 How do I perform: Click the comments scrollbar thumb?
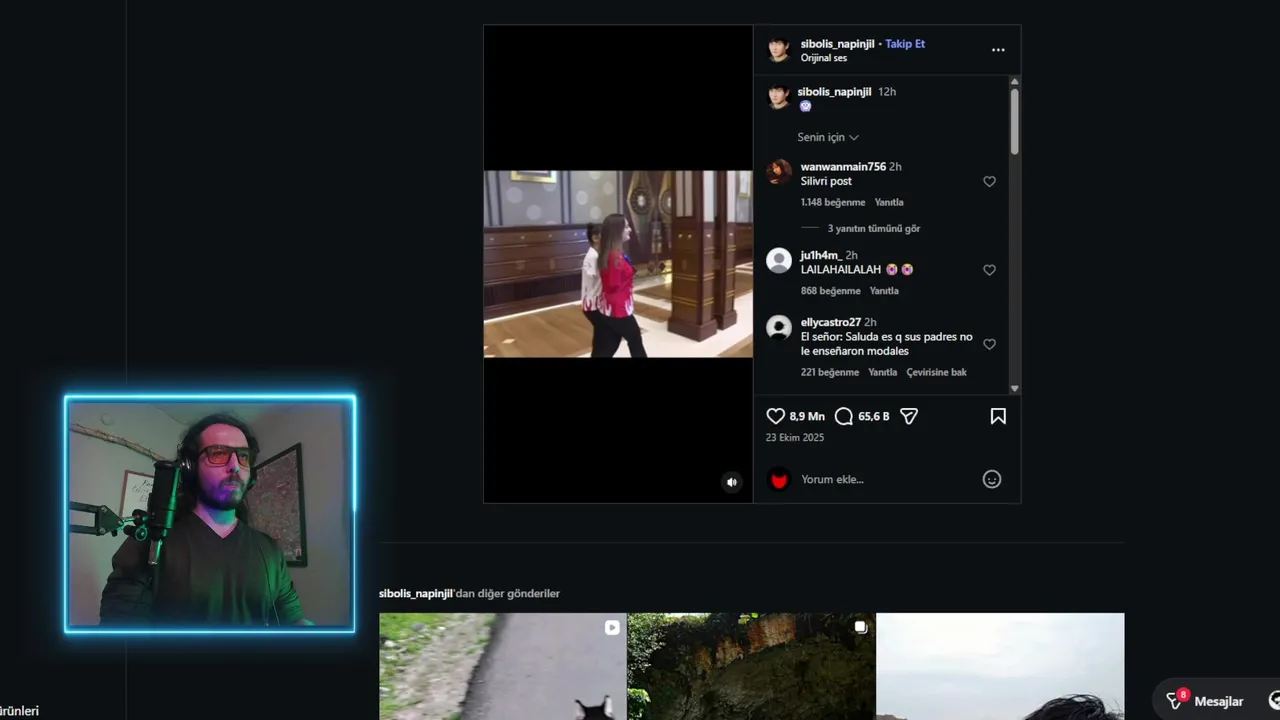[x=1014, y=121]
